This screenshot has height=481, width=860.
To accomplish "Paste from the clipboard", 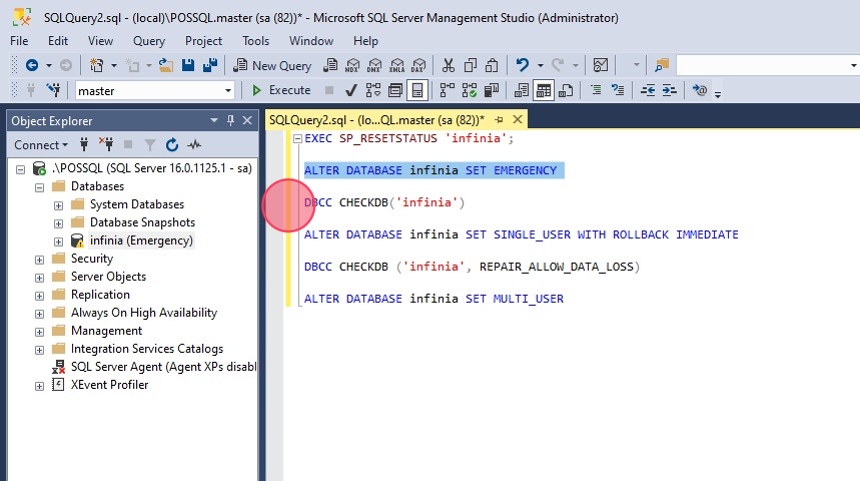I will pos(492,66).
